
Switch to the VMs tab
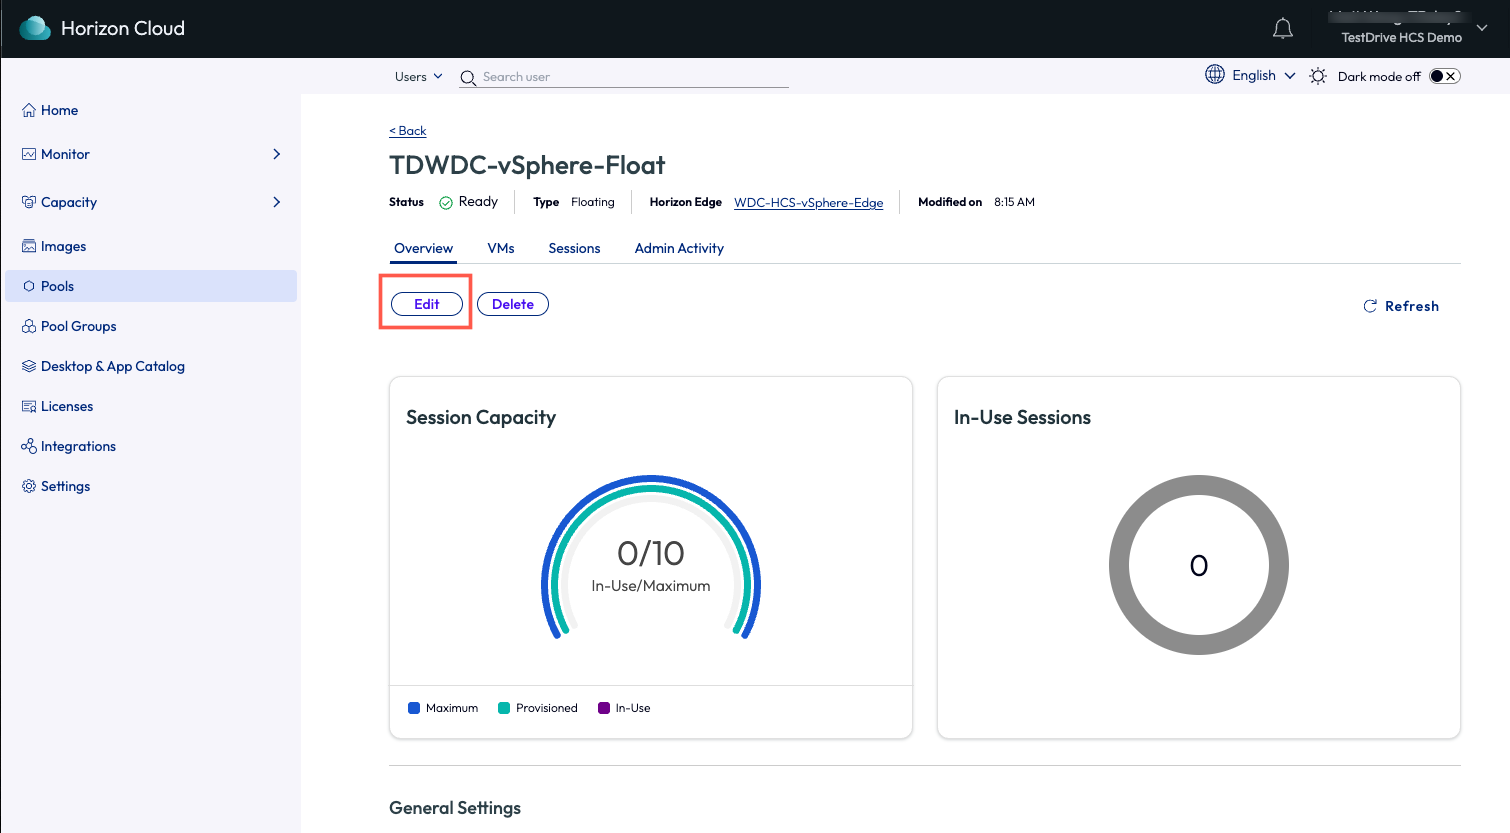click(501, 248)
